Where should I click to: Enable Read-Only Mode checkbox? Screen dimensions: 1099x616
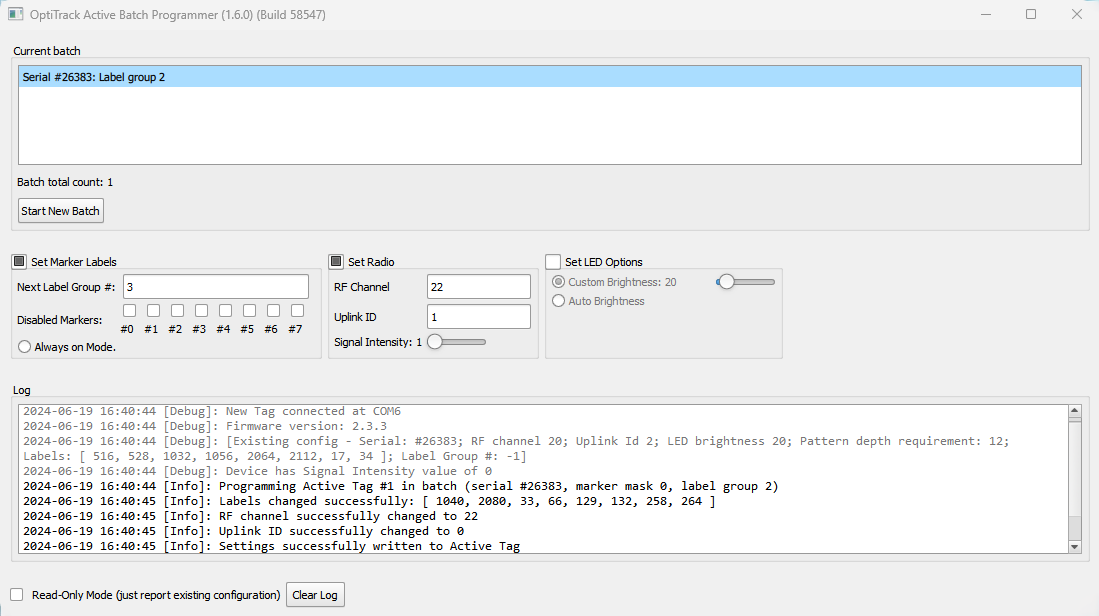tap(17, 595)
